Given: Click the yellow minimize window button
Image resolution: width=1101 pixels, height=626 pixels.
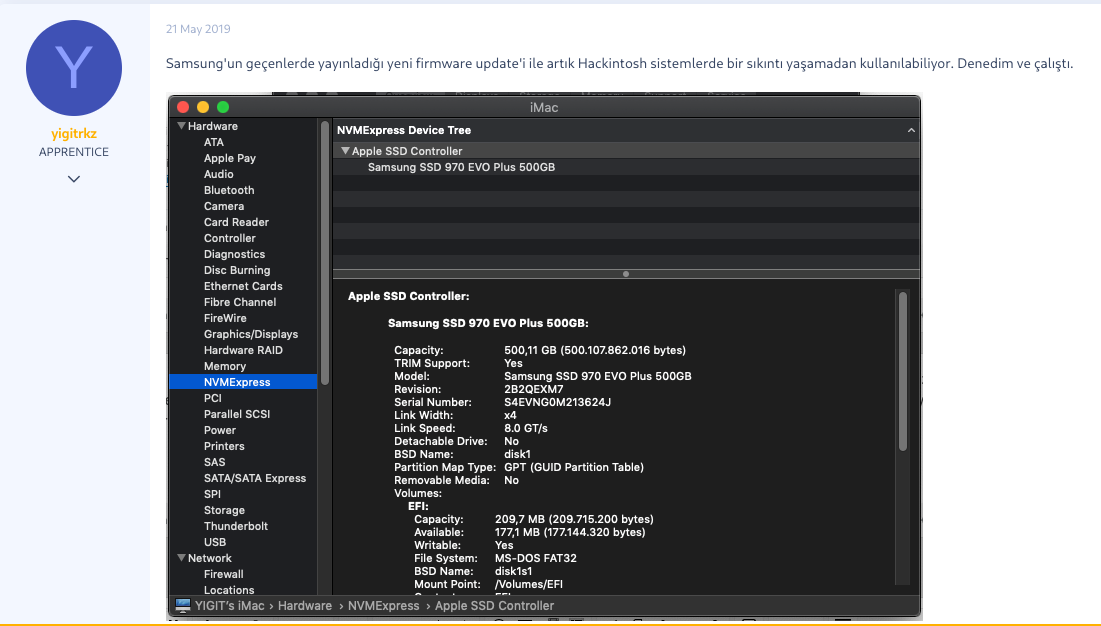Looking at the screenshot, I should (x=203, y=107).
